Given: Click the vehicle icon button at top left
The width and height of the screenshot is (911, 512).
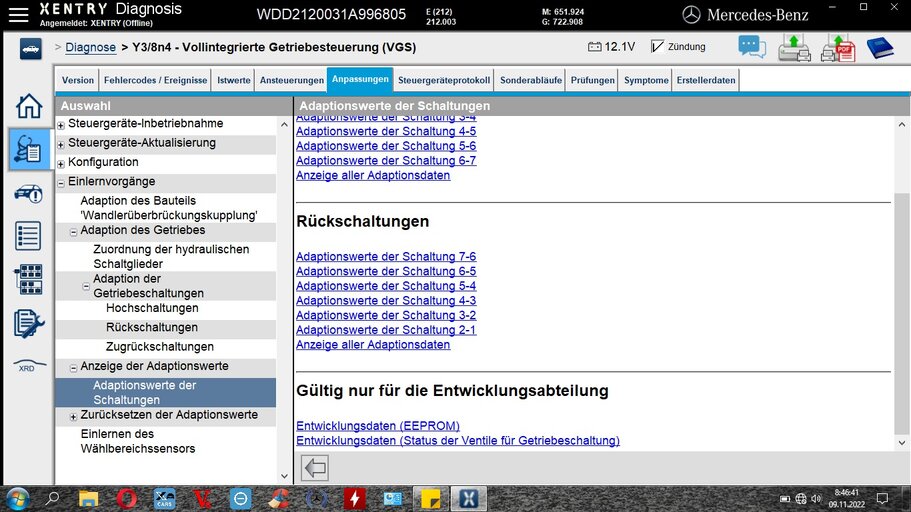Looking at the screenshot, I should click(30, 49).
